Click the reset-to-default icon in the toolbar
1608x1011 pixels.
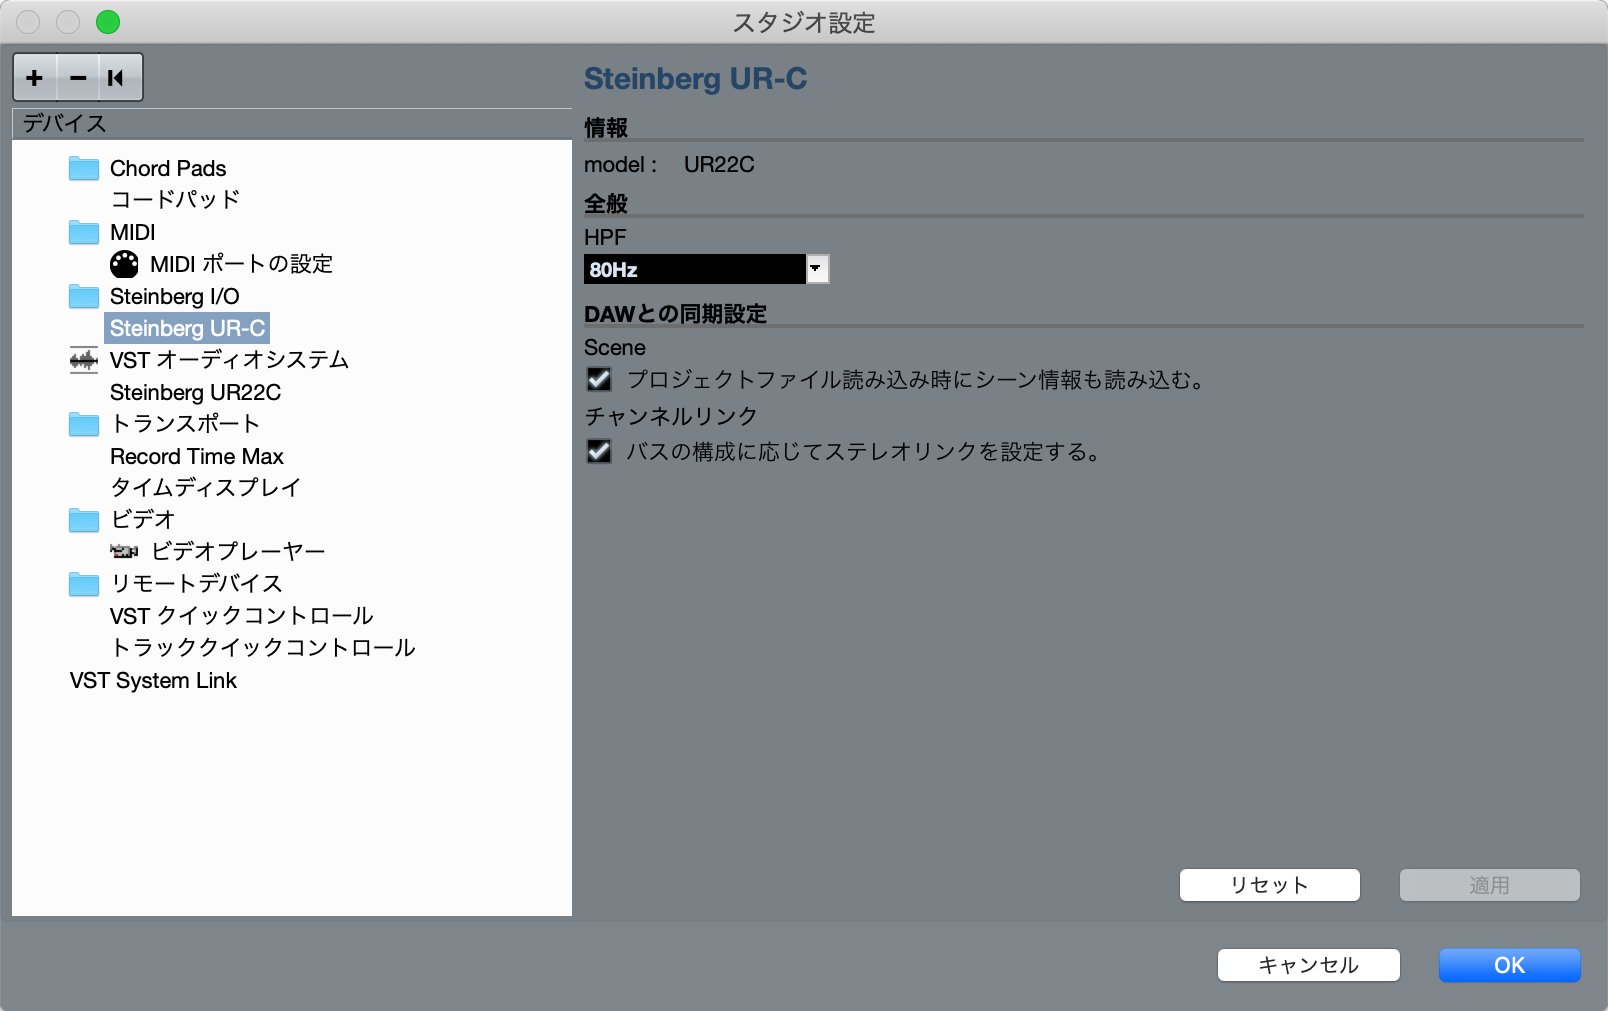[119, 77]
